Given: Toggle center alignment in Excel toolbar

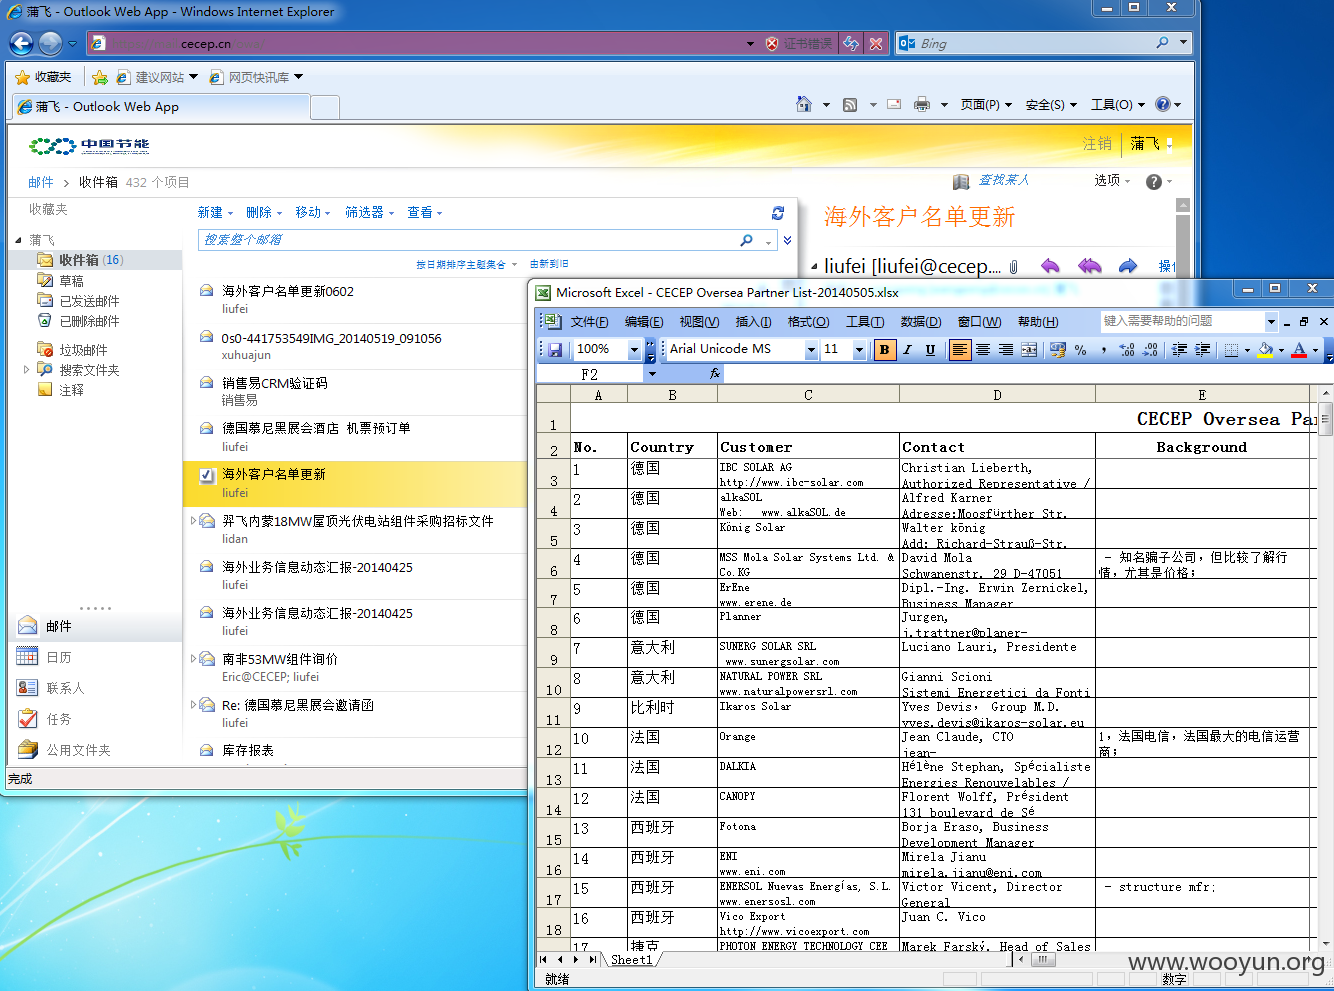Looking at the screenshot, I should 983,349.
